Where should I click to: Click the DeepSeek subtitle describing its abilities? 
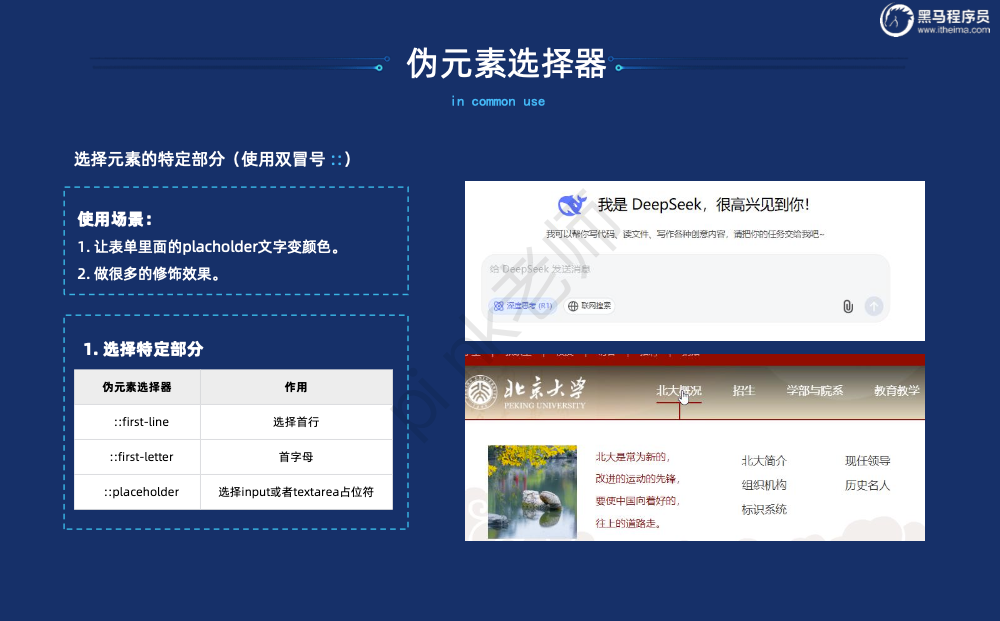tap(685, 234)
